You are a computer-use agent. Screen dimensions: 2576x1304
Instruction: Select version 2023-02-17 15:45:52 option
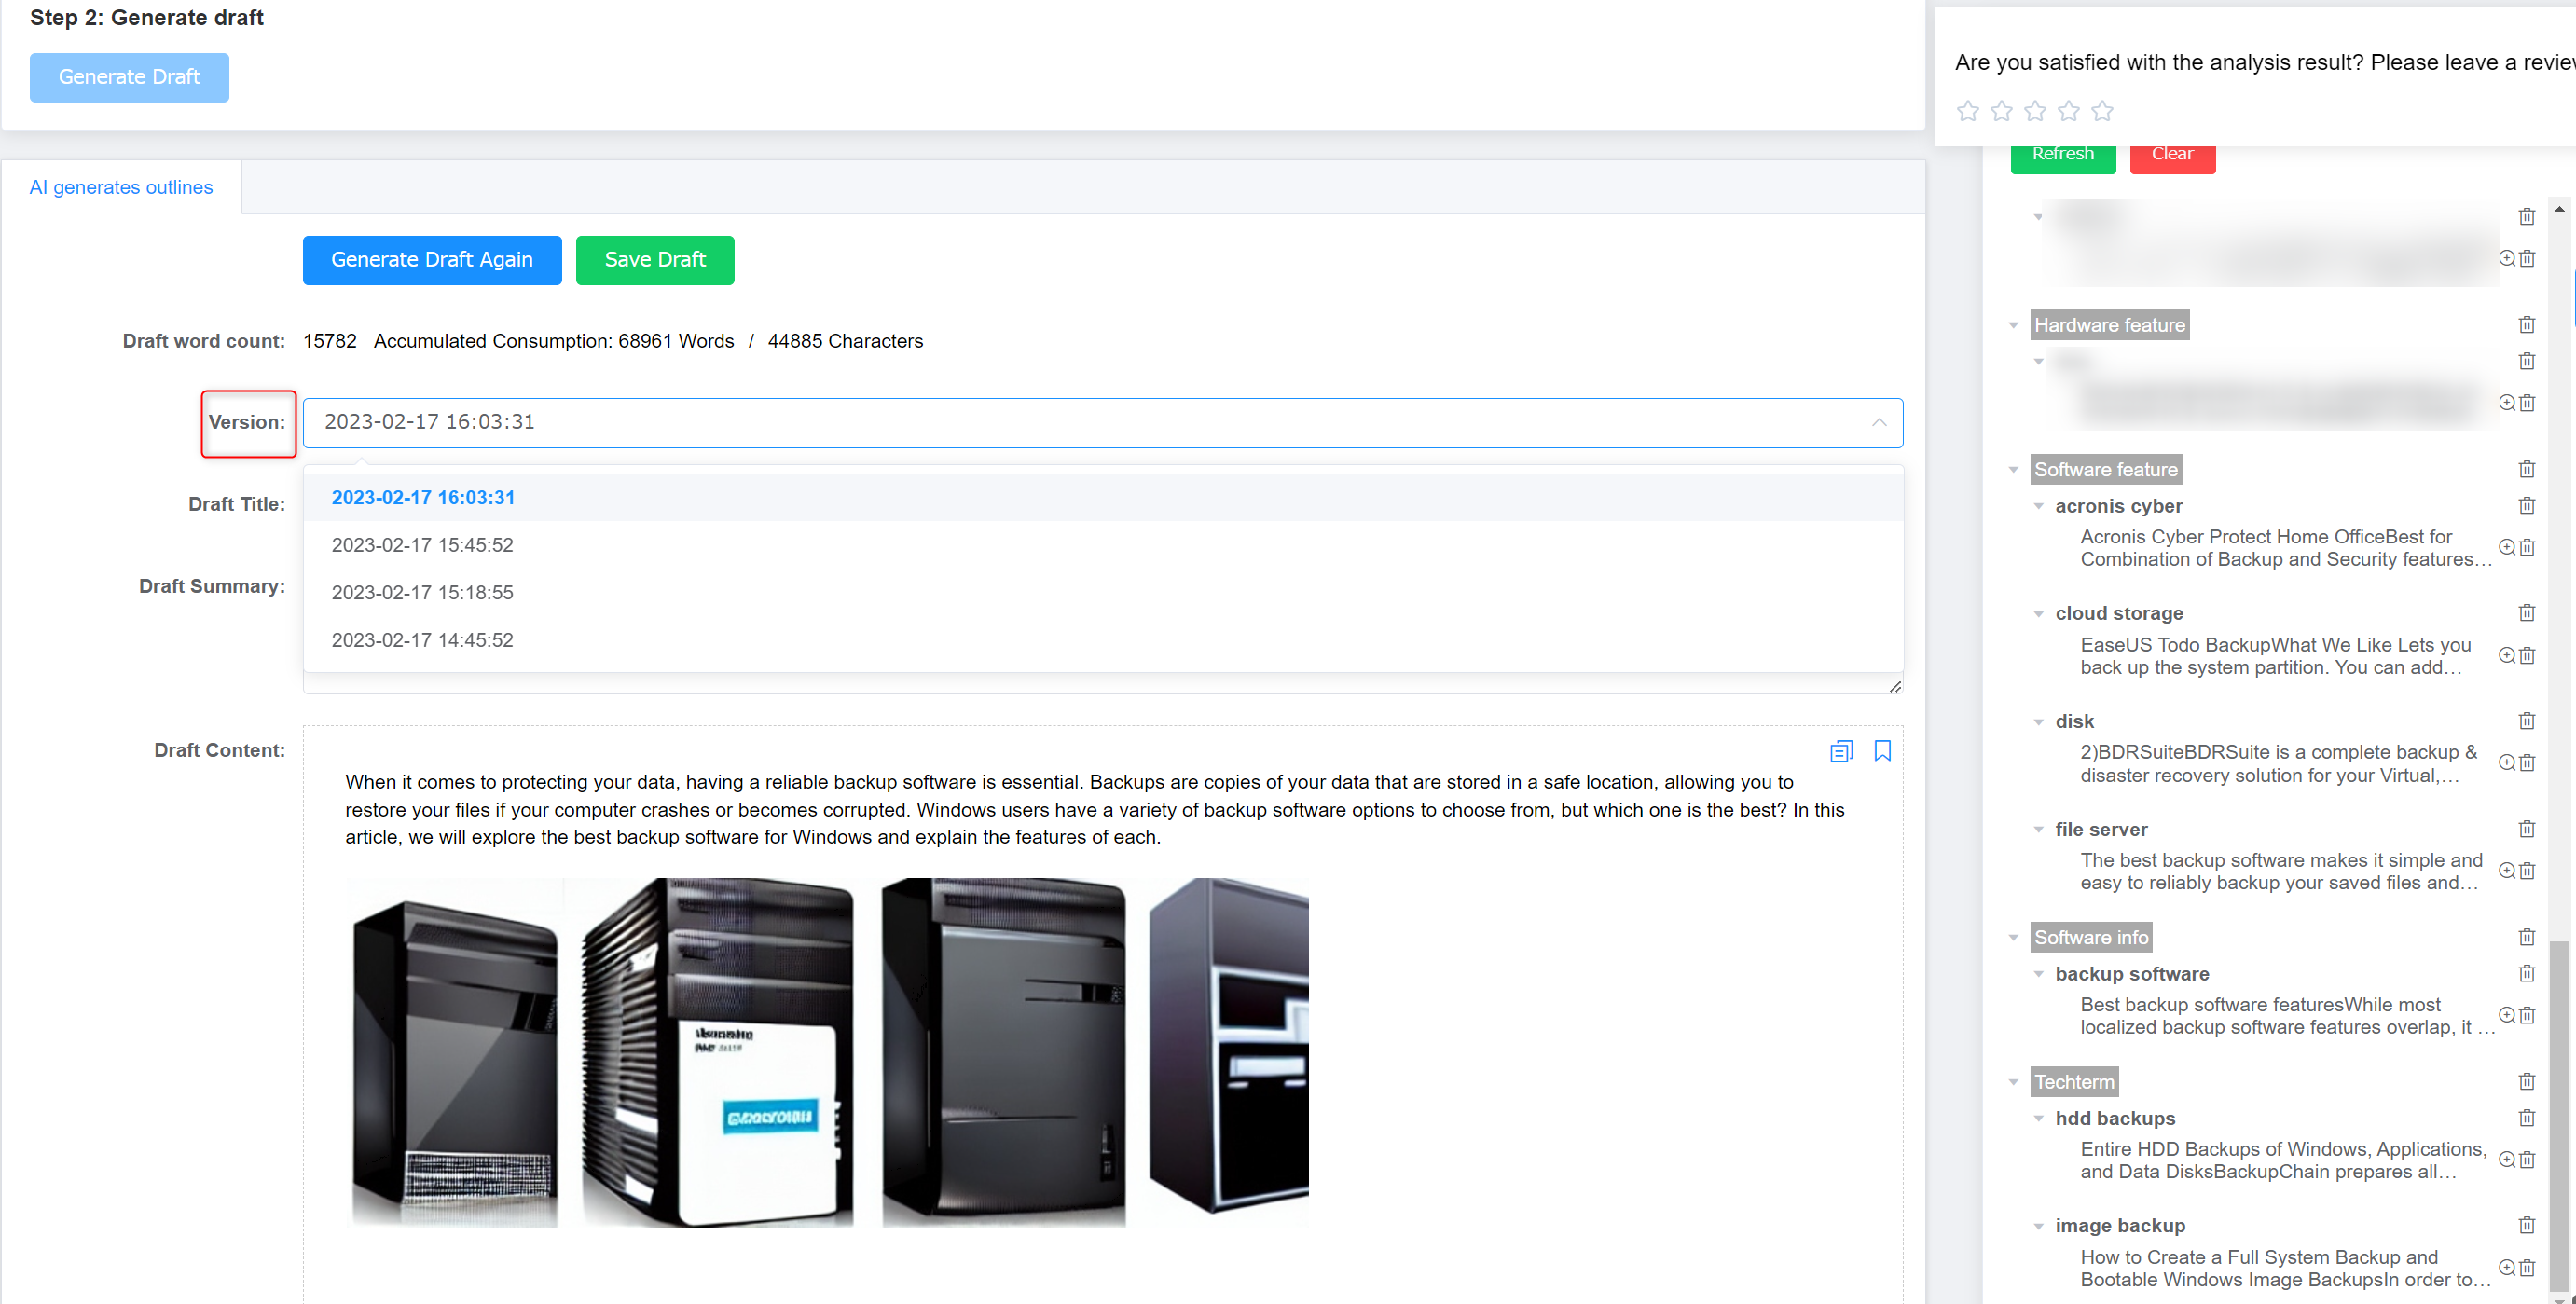1103,545
